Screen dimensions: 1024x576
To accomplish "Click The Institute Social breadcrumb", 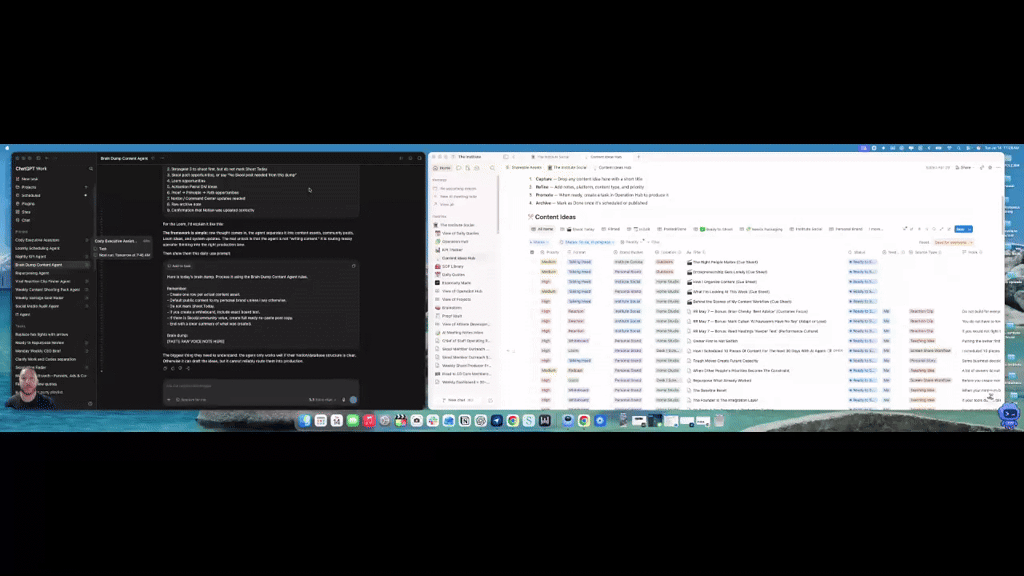I will [567, 168].
